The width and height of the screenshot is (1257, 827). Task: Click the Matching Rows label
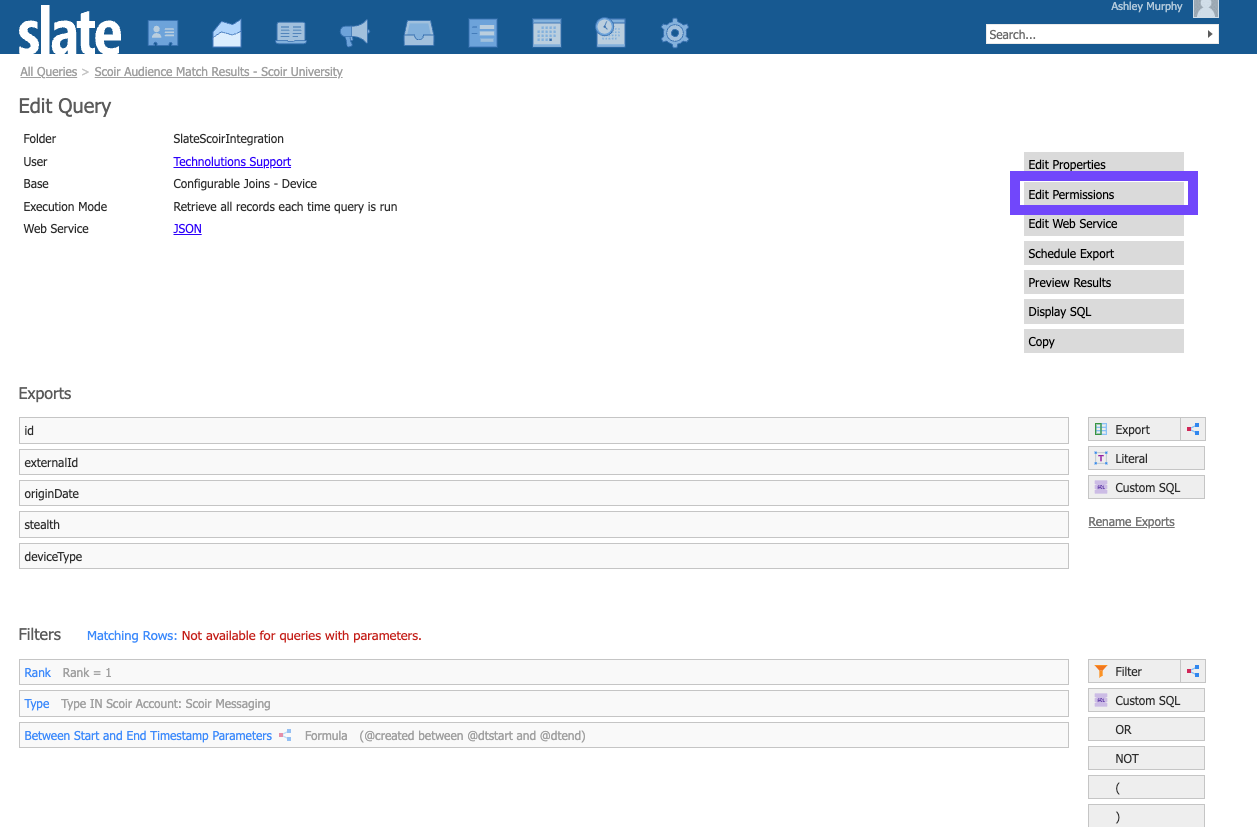coord(132,636)
